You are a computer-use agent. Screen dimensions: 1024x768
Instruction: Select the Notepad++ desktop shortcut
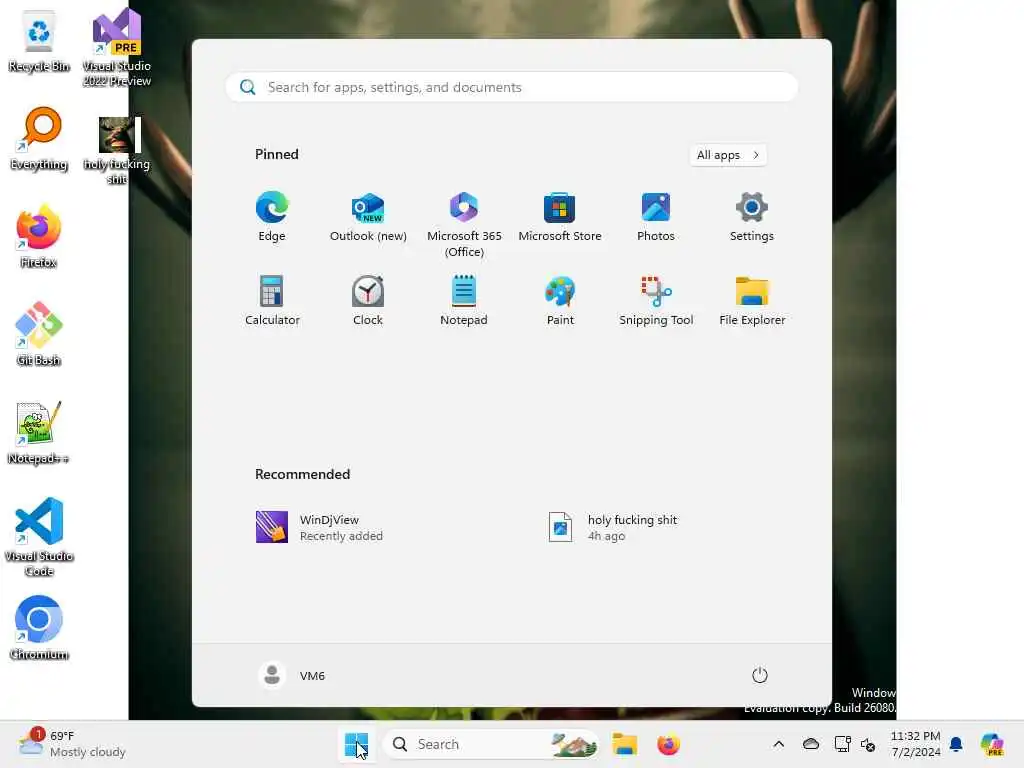[39, 432]
